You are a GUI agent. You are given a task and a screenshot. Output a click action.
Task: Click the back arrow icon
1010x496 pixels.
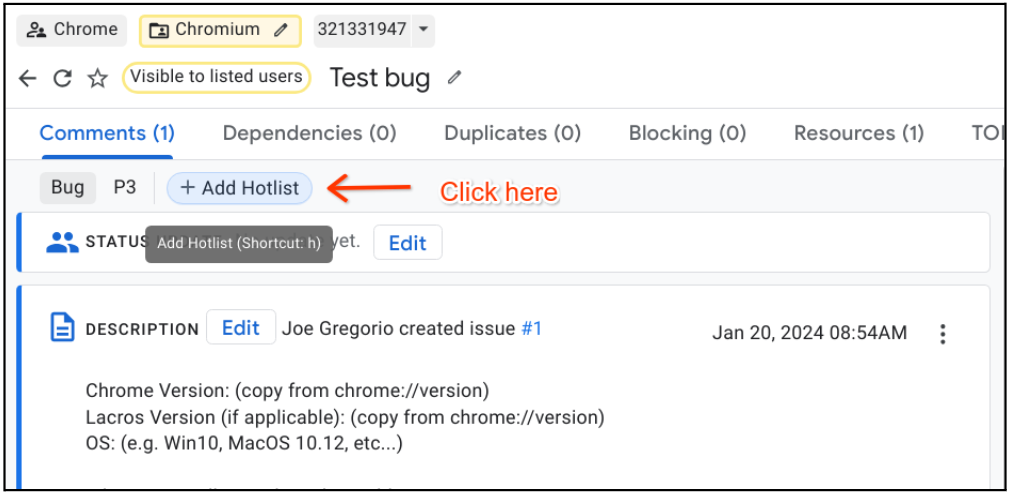coord(28,78)
